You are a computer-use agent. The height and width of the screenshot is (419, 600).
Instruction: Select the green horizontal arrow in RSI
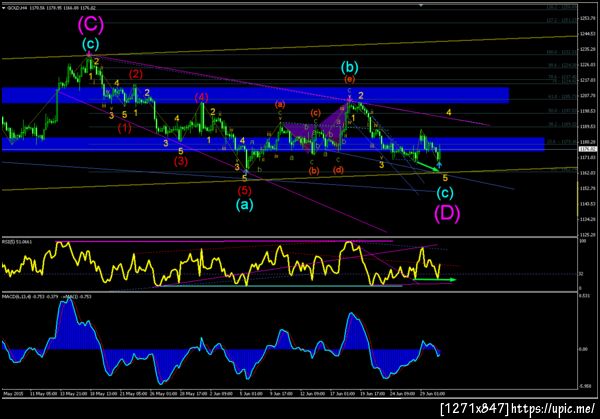[435, 280]
